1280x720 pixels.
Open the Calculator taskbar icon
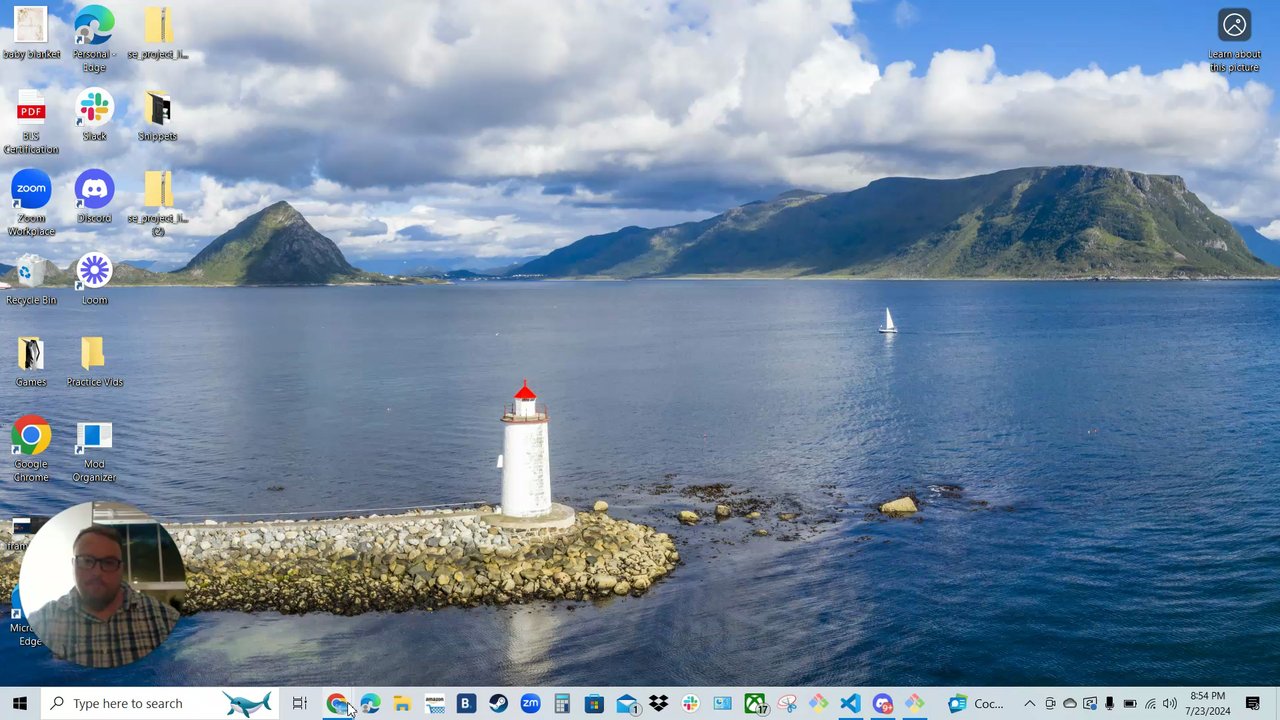point(562,704)
